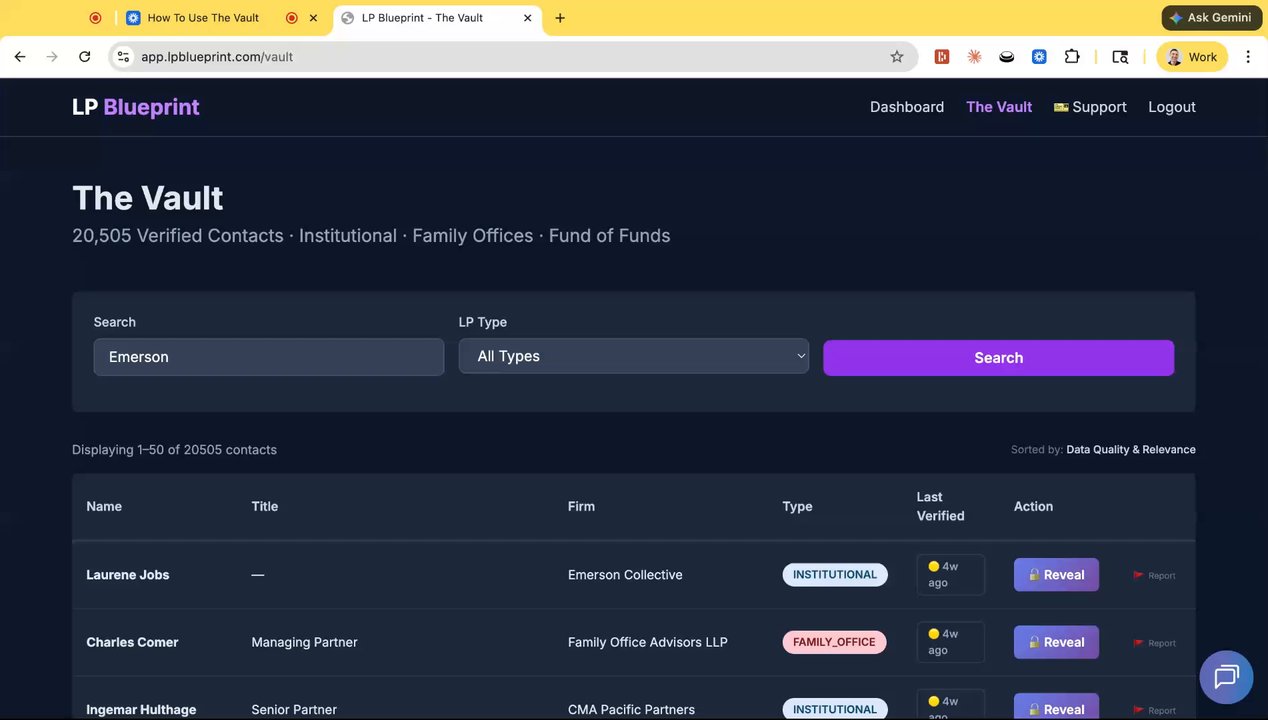Screen dimensions: 1268x720
Task: Switch to the How To Use The Vault tab
Action: [203, 18]
